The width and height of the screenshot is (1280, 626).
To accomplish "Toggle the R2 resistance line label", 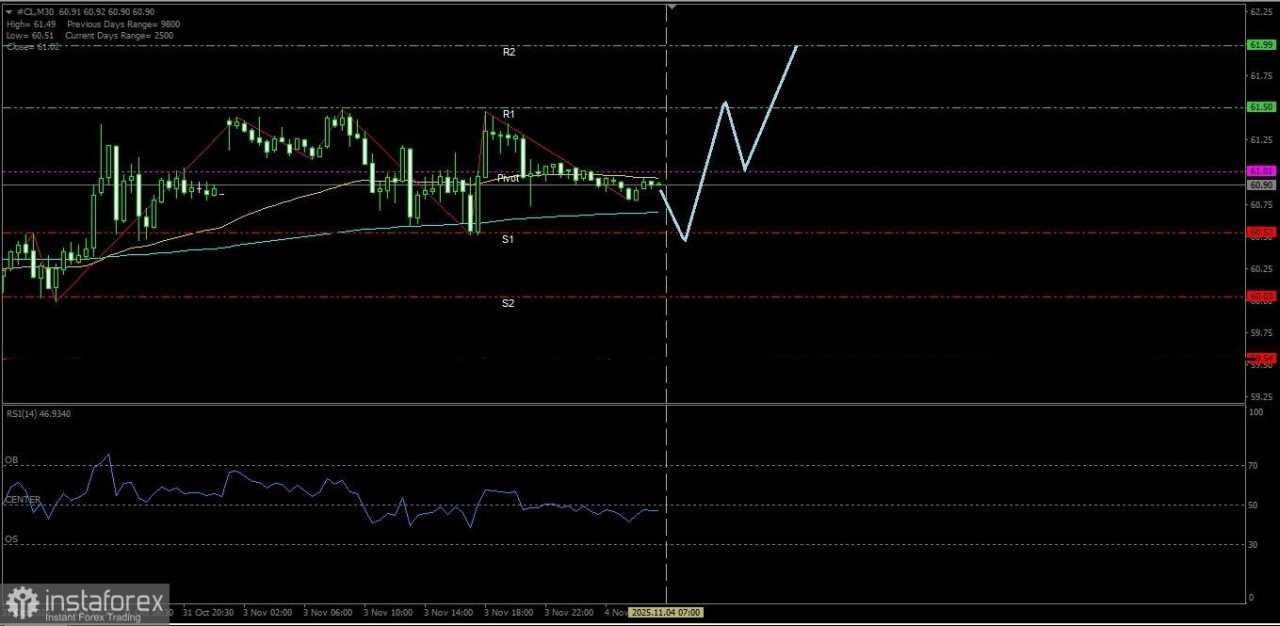I will click(x=509, y=51).
